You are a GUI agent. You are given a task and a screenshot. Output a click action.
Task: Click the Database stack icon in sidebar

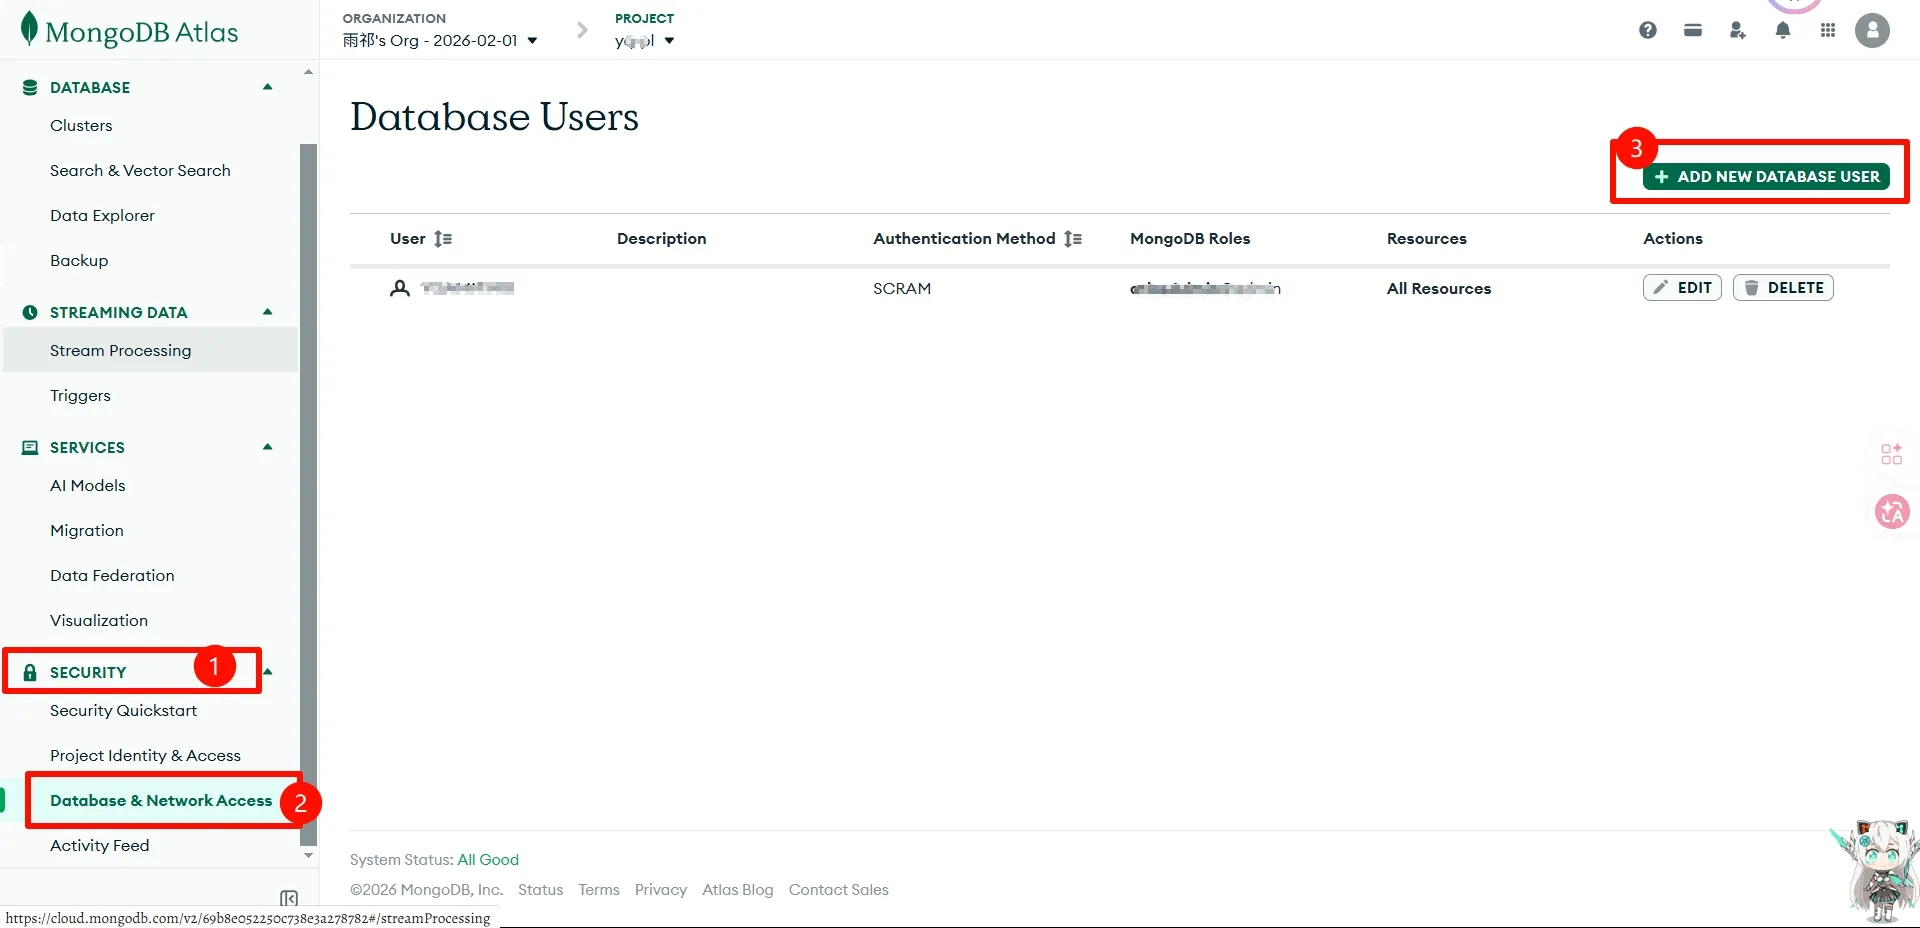pyautogui.click(x=30, y=87)
